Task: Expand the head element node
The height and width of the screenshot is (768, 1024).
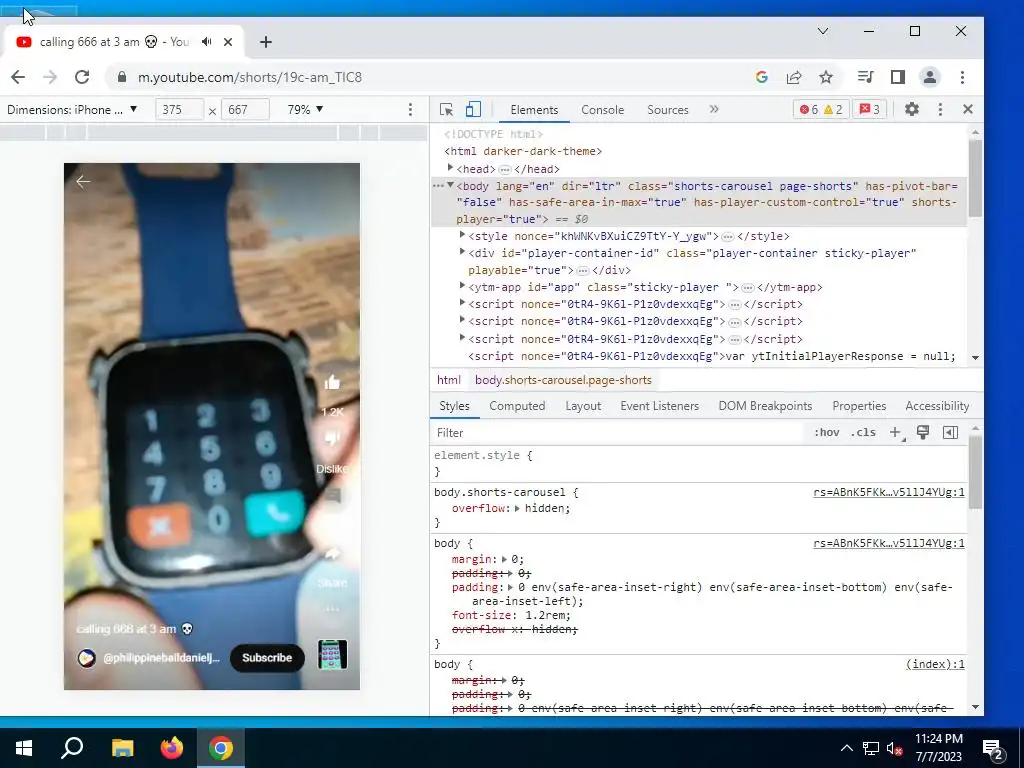Action: pos(450,168)
